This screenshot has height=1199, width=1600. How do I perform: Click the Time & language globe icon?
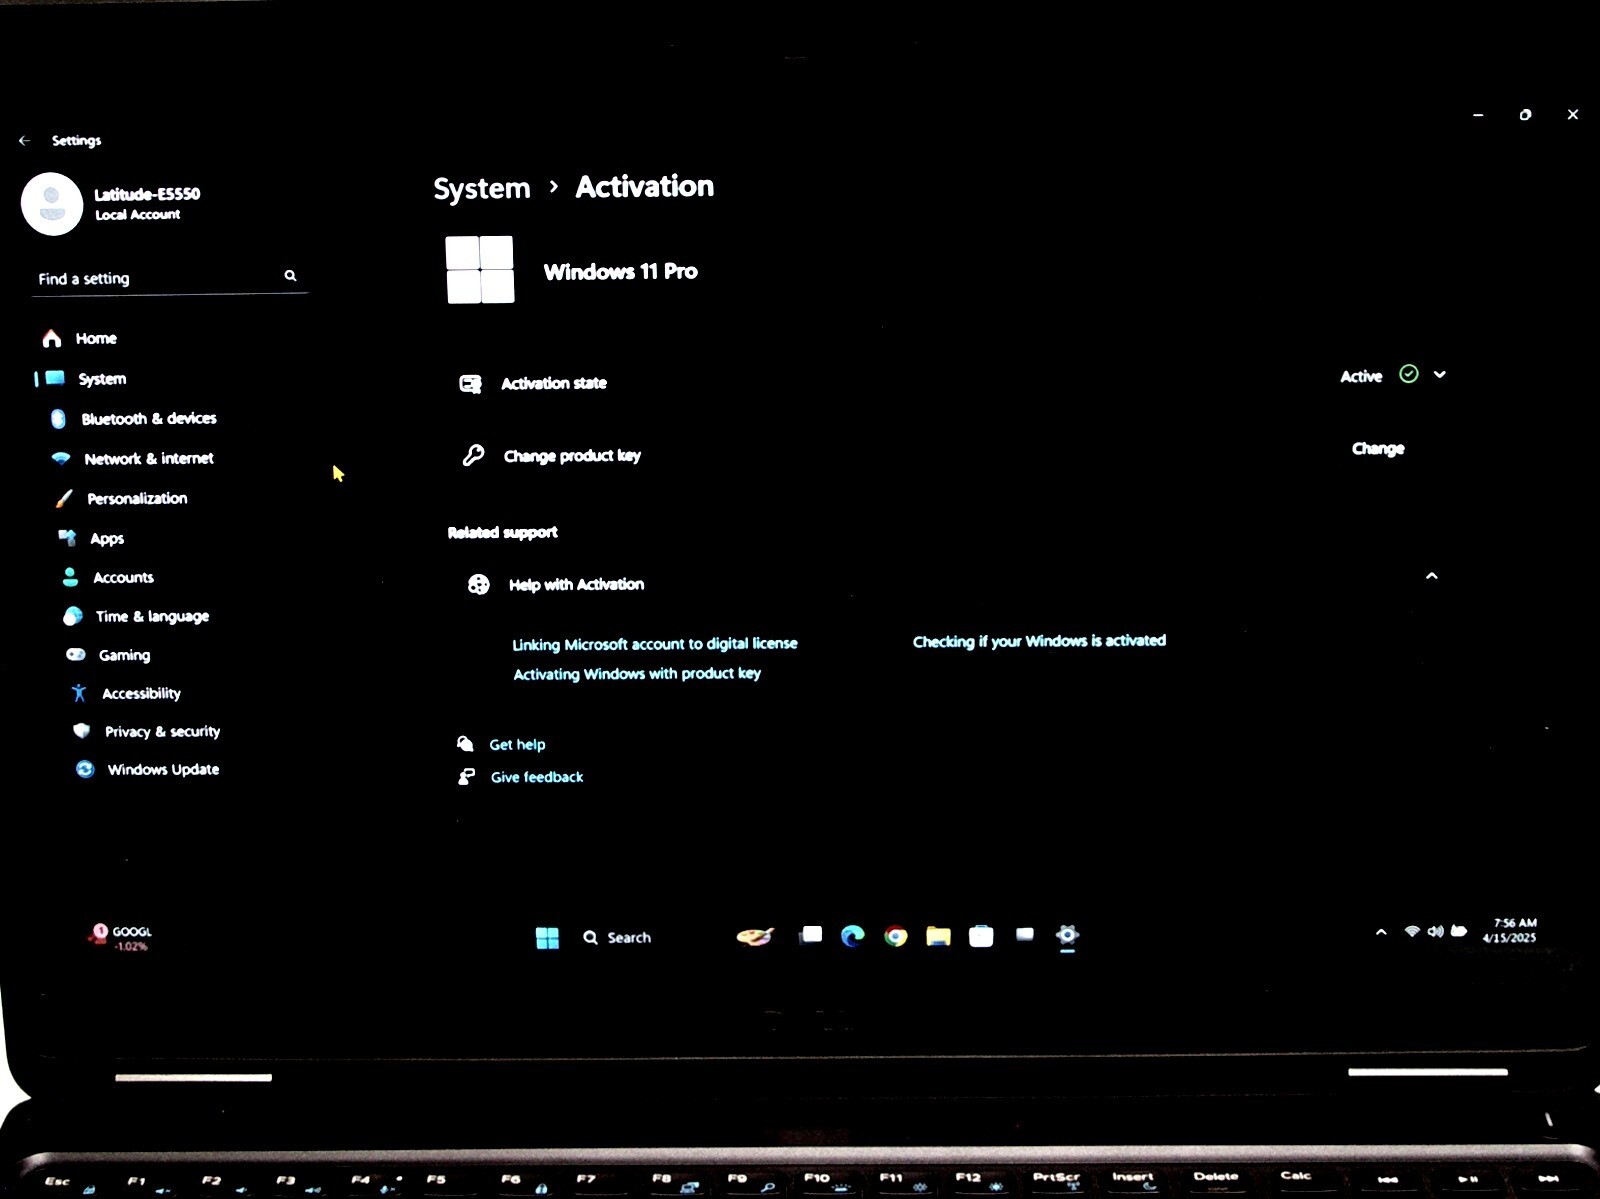tap(73, 616)
